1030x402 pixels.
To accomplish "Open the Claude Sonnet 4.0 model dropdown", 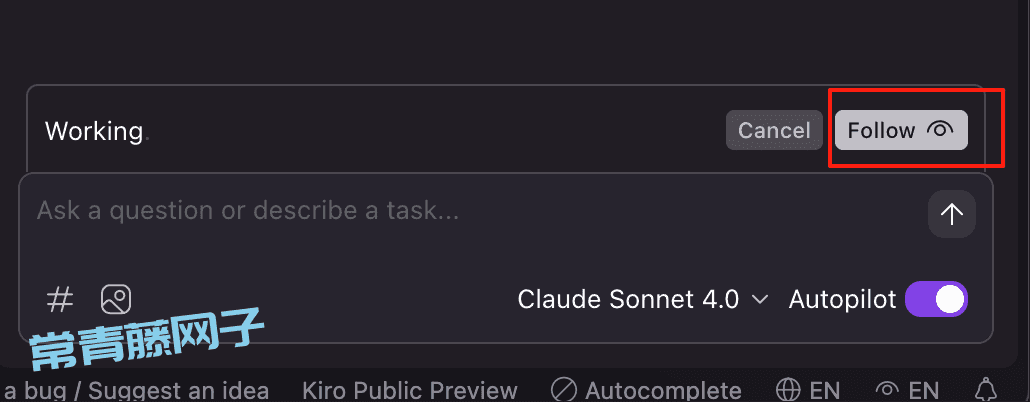I will click(642, 300).
